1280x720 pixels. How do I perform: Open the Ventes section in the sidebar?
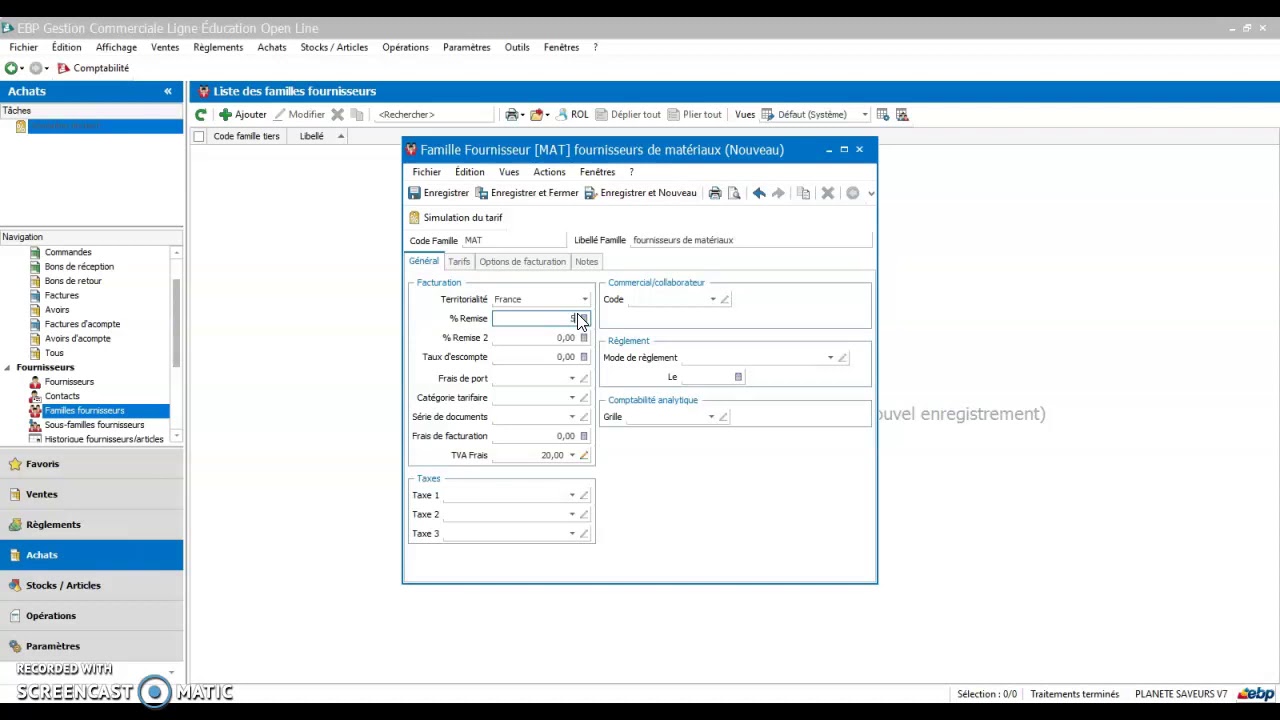pos(92,494)
